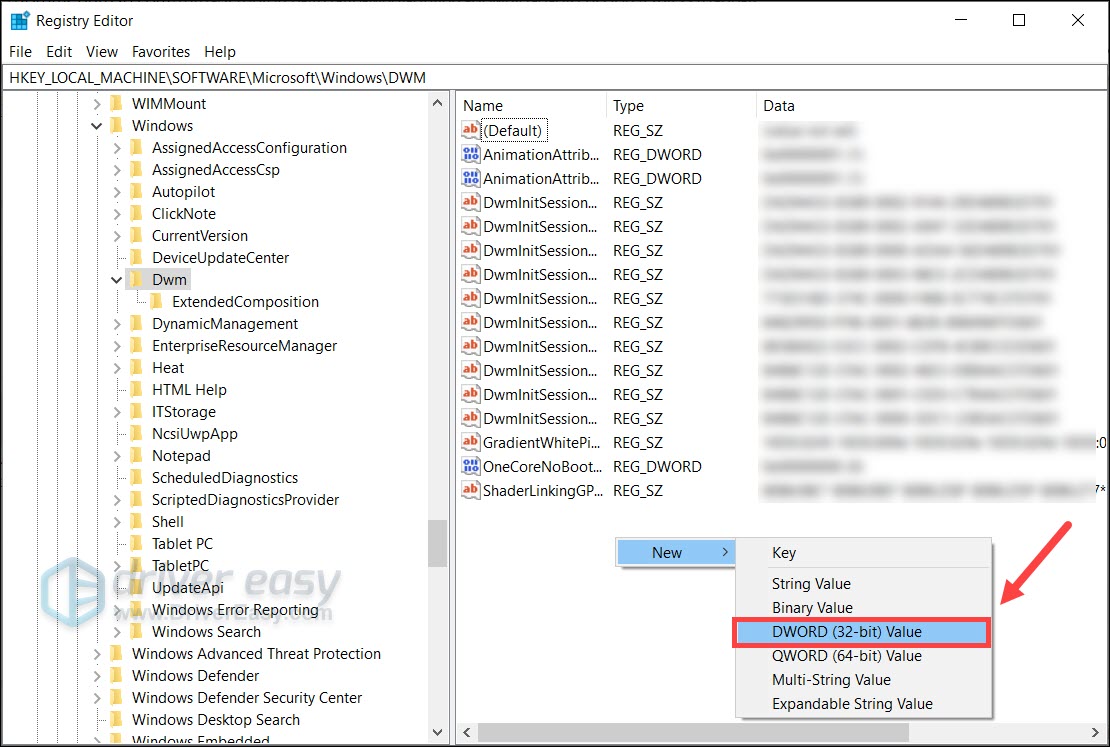Click the values pane scroll left arrow

point(467,732)
